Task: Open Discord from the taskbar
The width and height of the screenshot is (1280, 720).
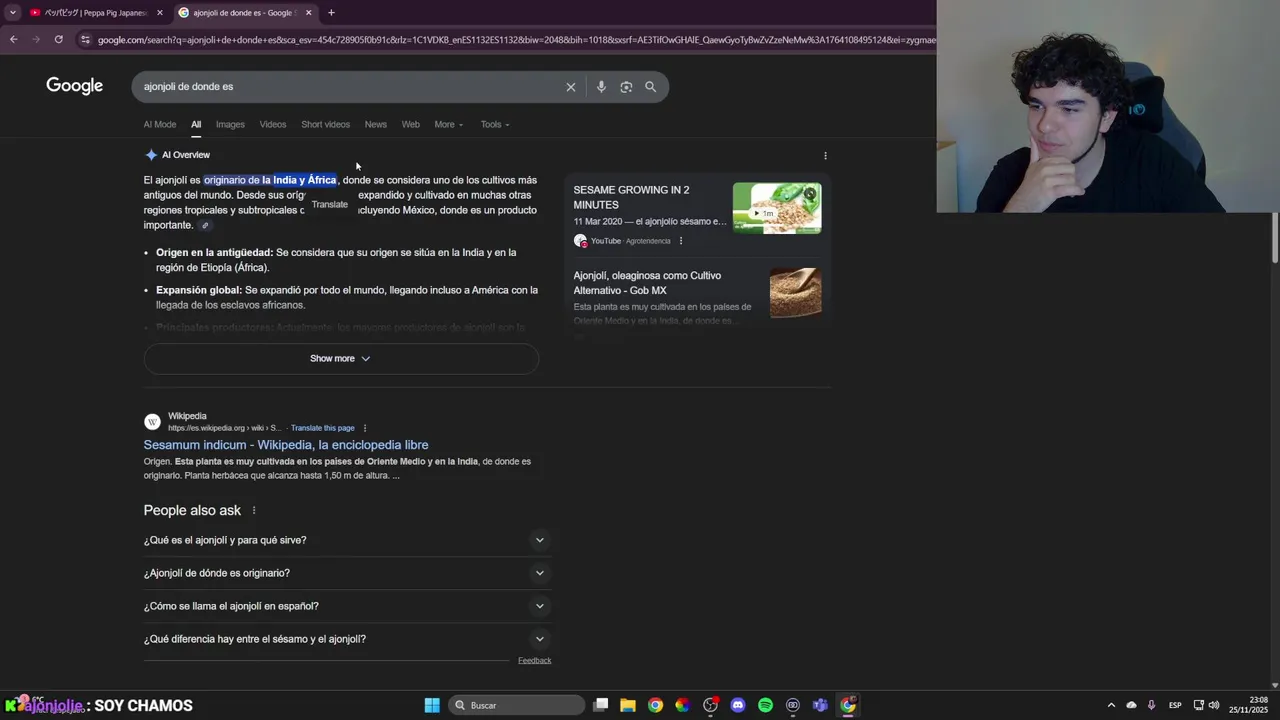Action: [738, 705]
